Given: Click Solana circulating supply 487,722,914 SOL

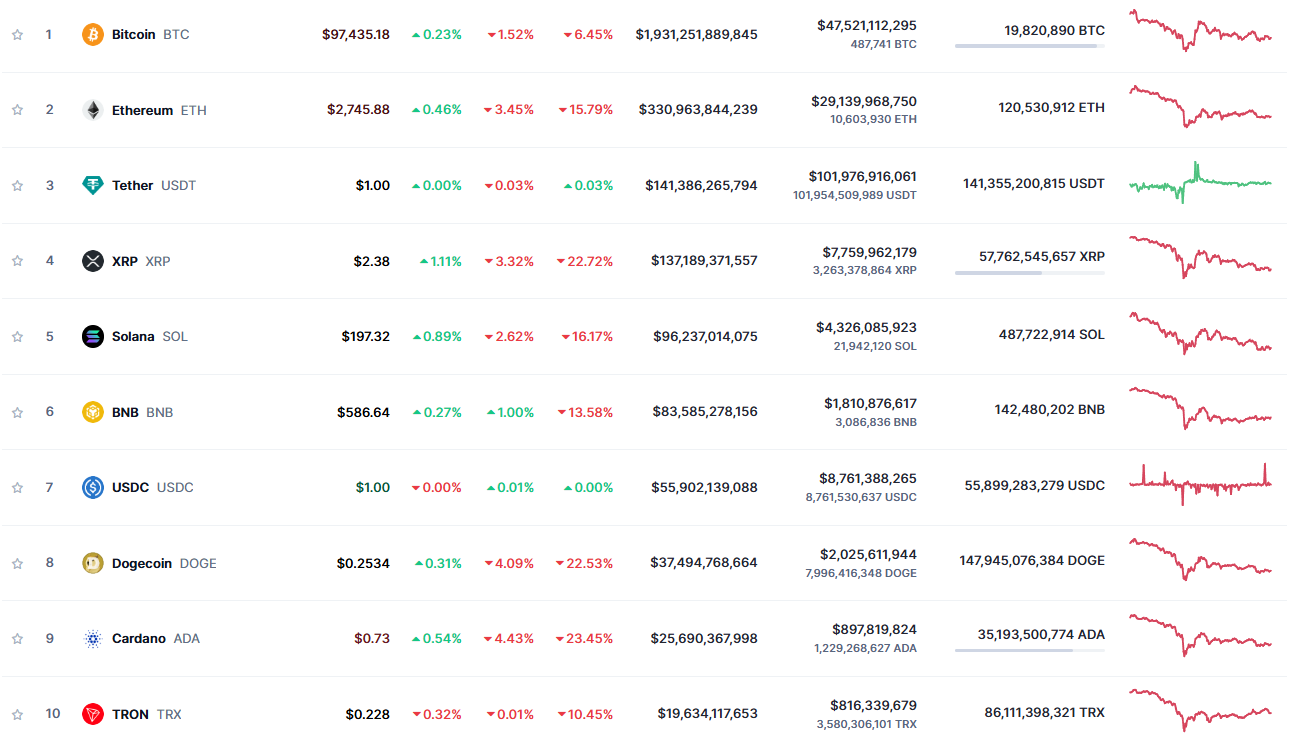Looking at the screenshot, I should [1052, 334].
